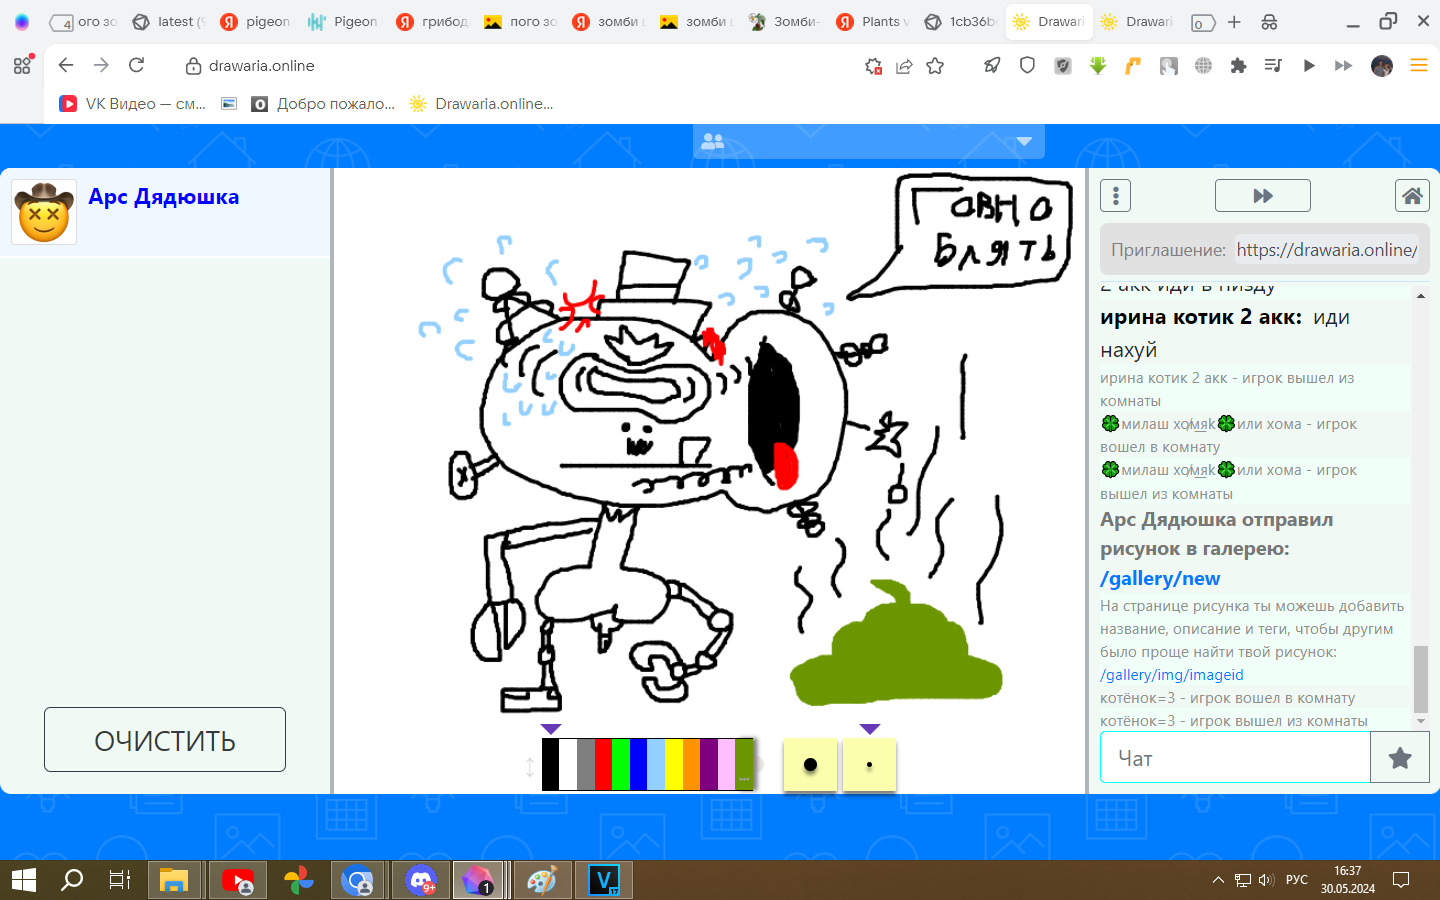
Task: Reload the drawaria.online page
Action: 137,65
